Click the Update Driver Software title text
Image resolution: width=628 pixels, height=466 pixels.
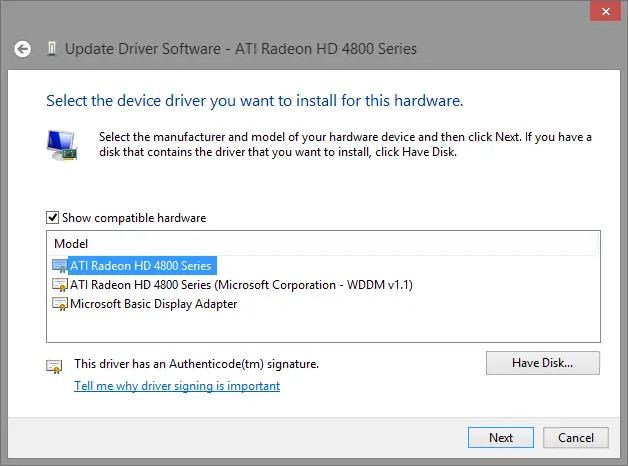[x=241, y=49]
